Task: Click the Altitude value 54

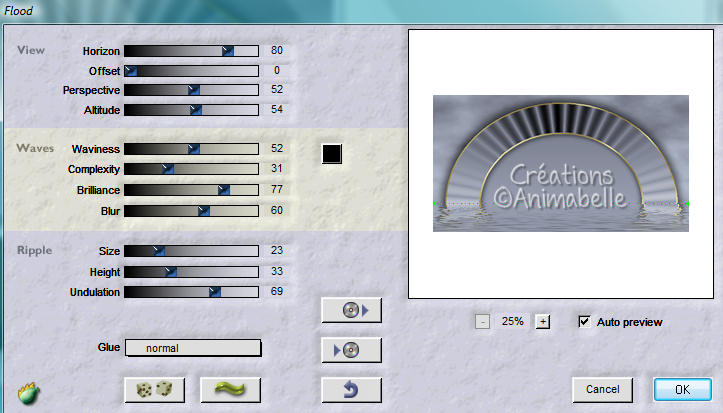Action: click(277, 109)
